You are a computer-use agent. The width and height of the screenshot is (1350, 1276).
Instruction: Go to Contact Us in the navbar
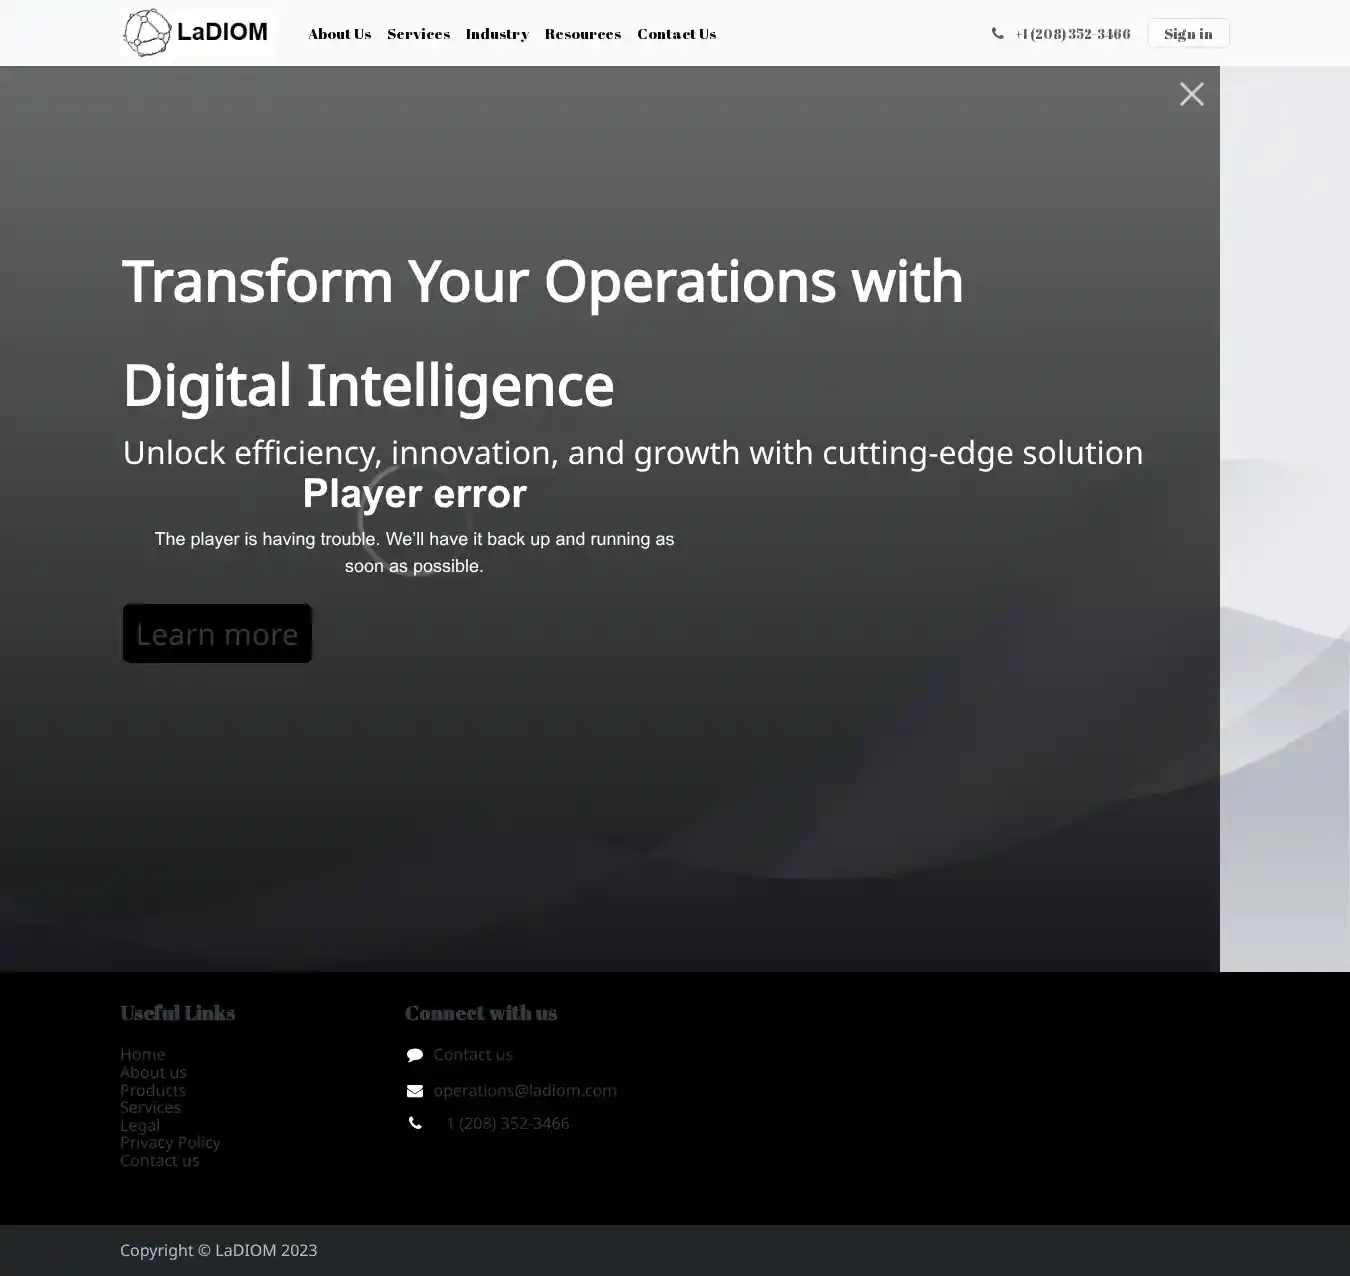click(x=676, y=34)
